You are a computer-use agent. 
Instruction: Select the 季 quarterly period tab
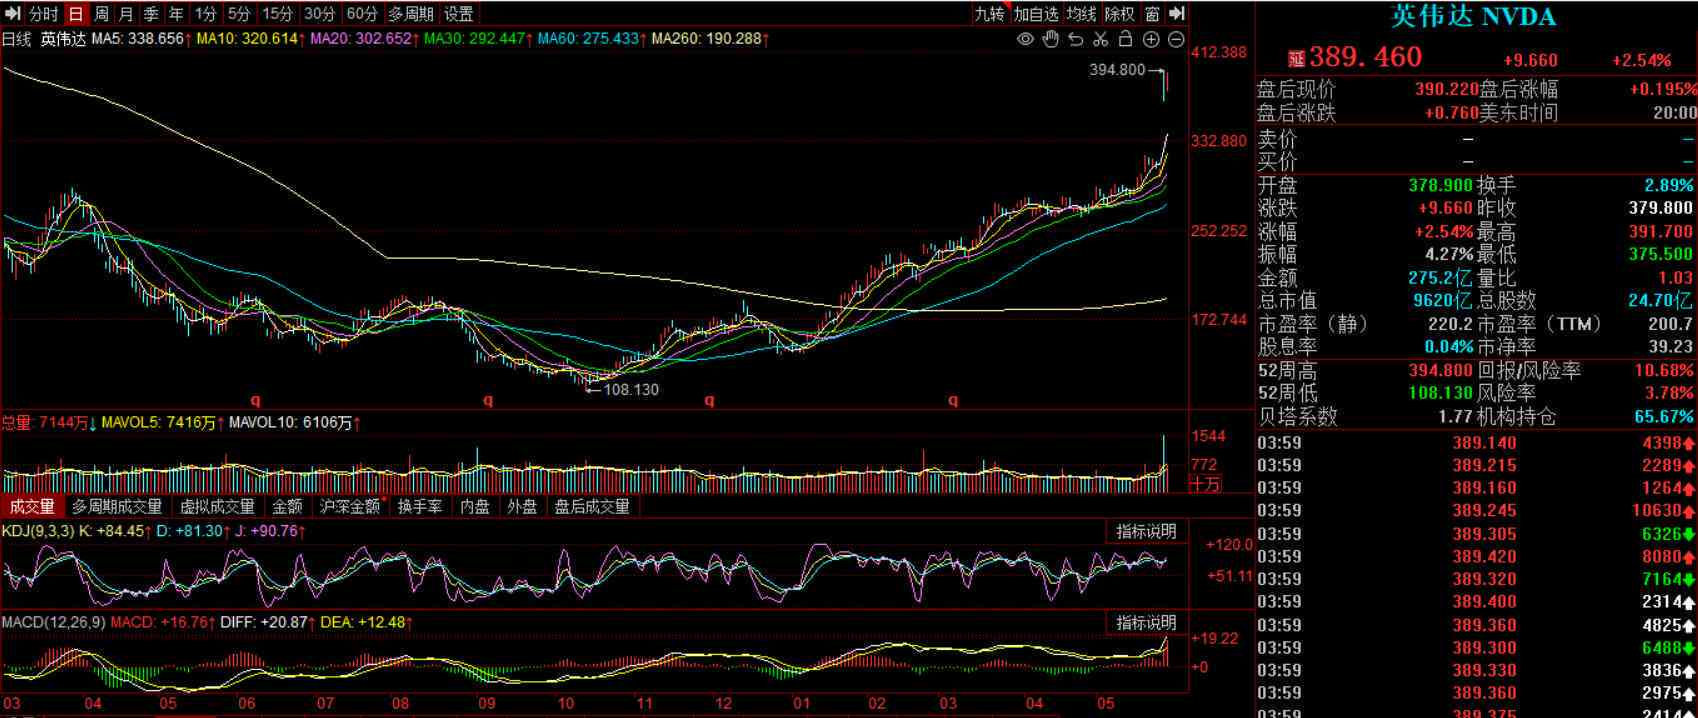(x=151, y=14)
